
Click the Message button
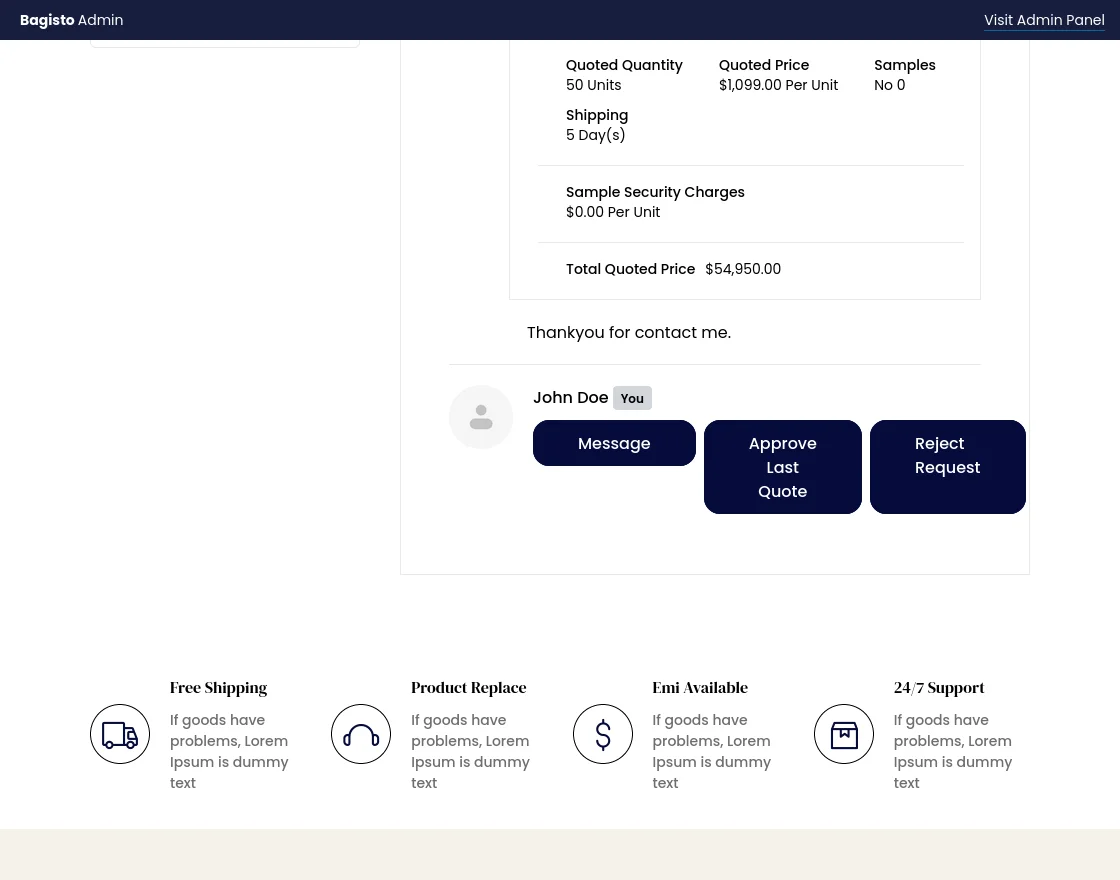(614, 443)
